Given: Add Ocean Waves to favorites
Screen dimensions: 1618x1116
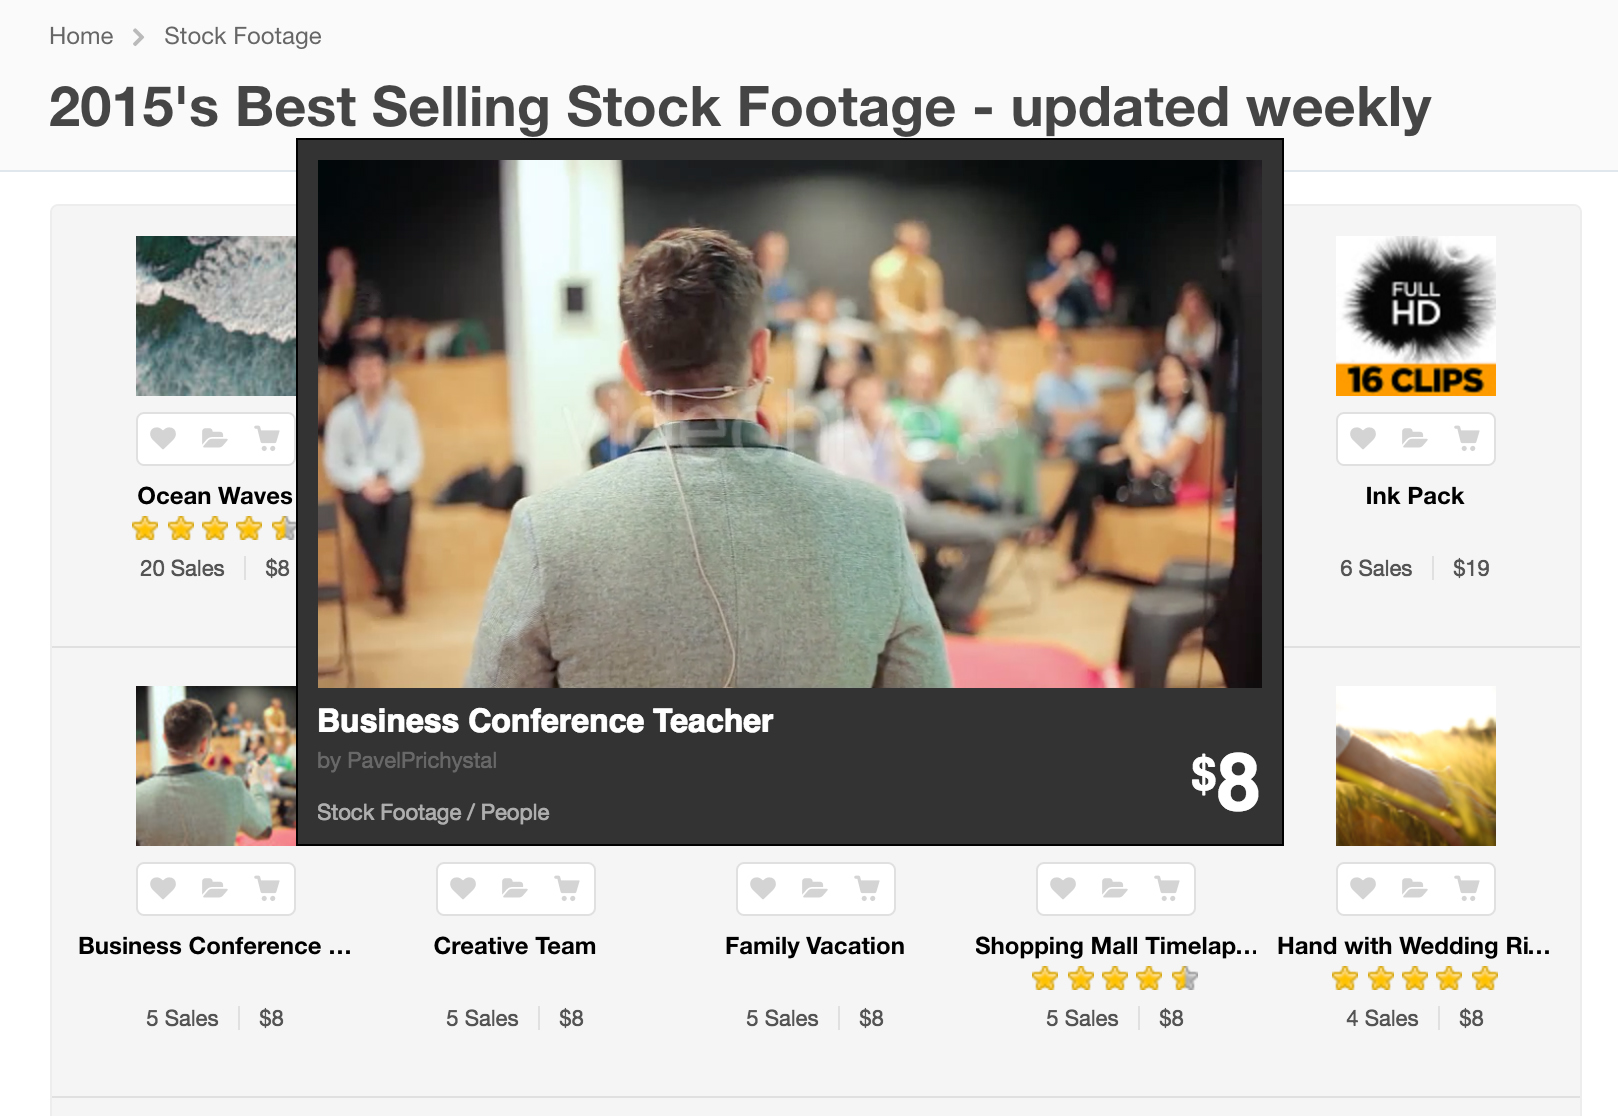Looking at the screenshot, I should pos(163,438).
